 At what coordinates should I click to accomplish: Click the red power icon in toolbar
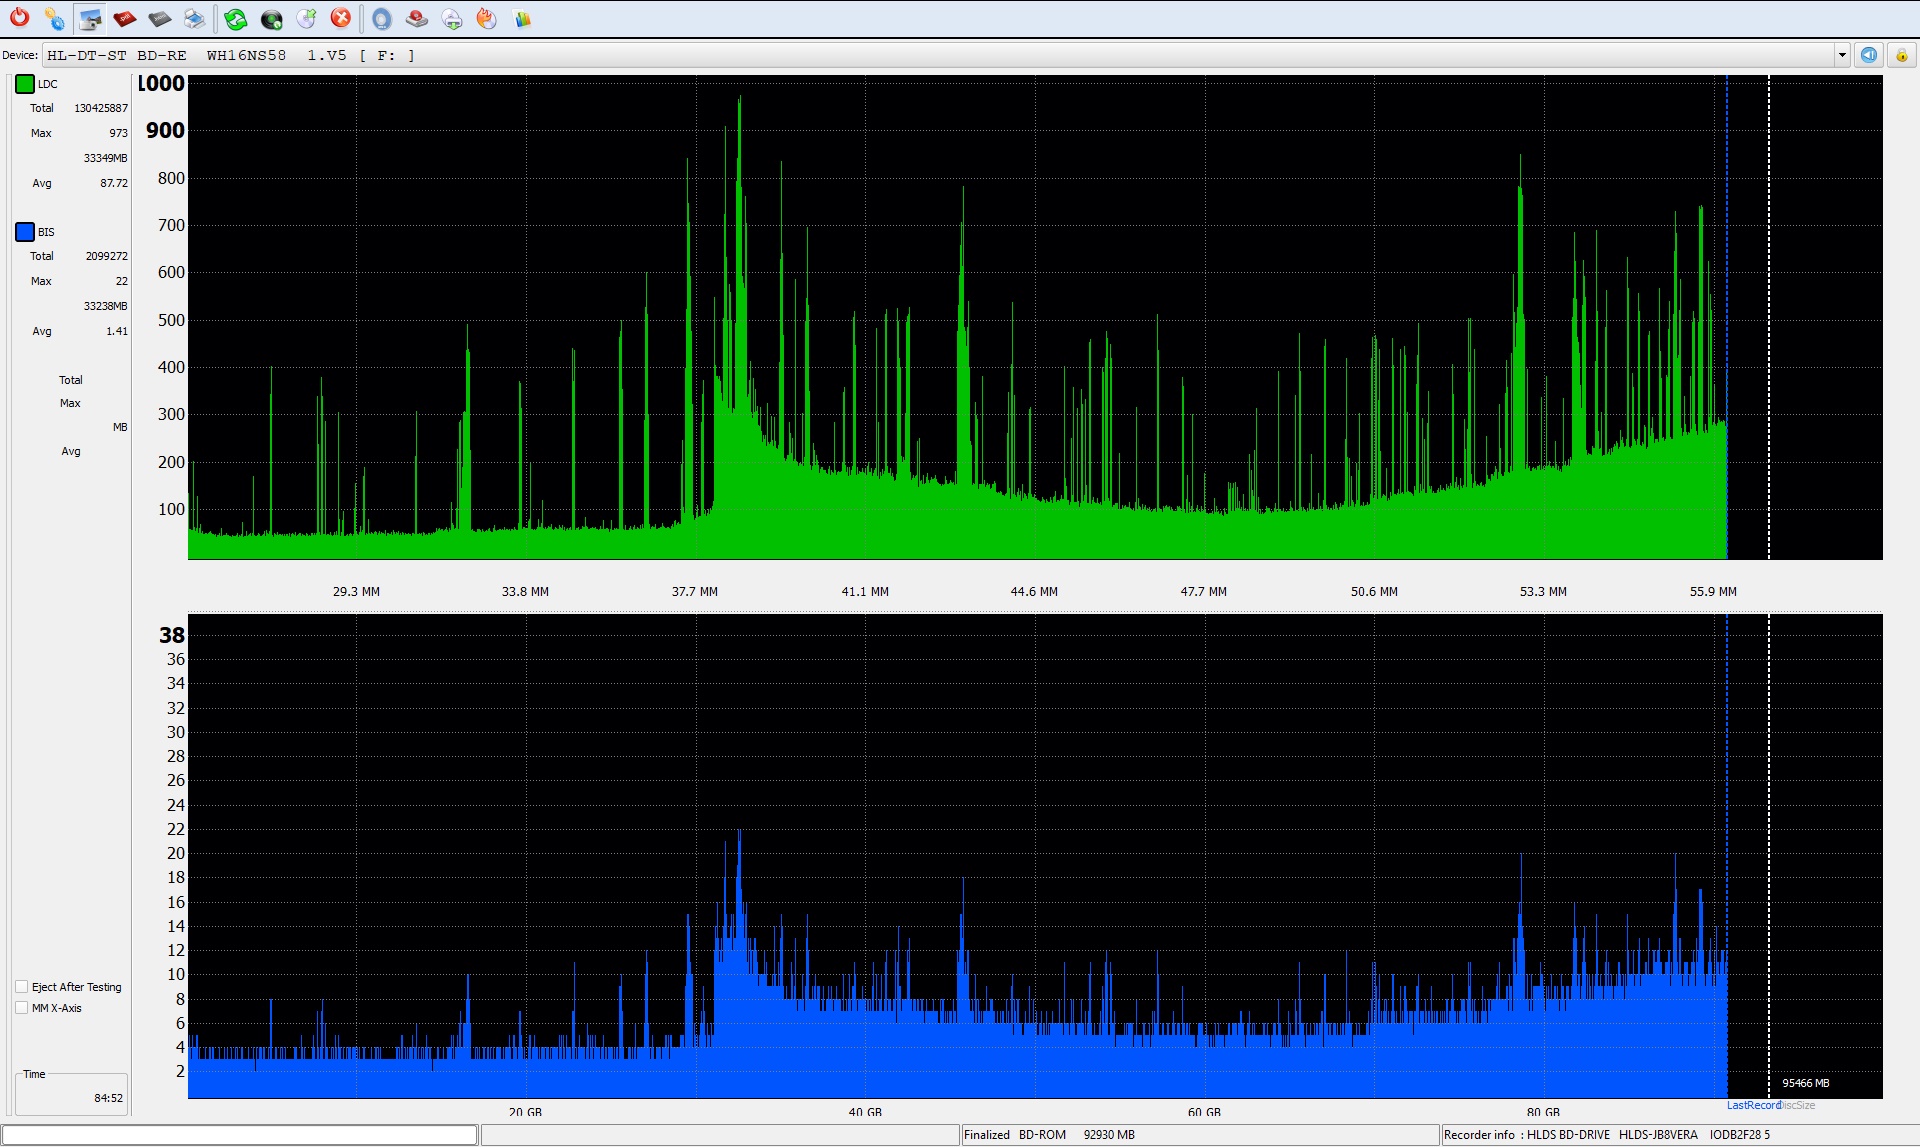[19, 18]
